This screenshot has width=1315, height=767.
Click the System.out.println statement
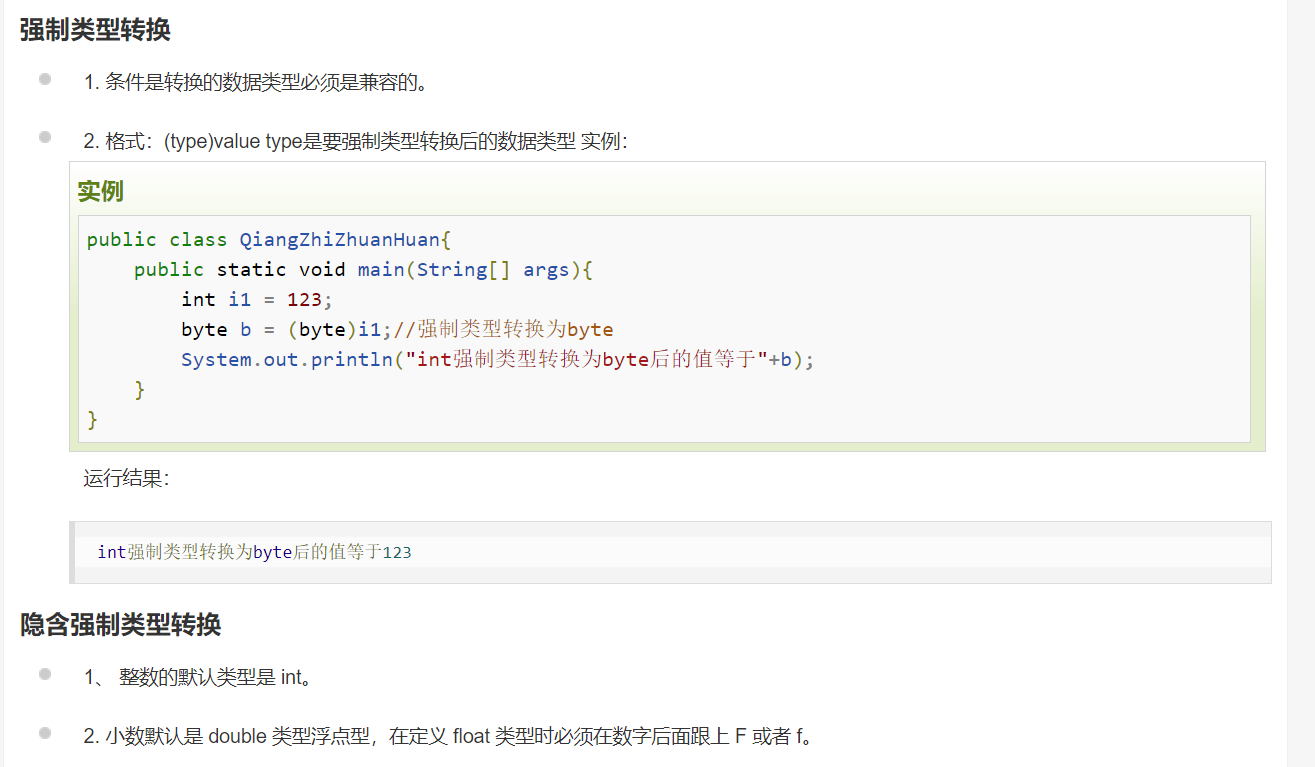coord(497,360)
